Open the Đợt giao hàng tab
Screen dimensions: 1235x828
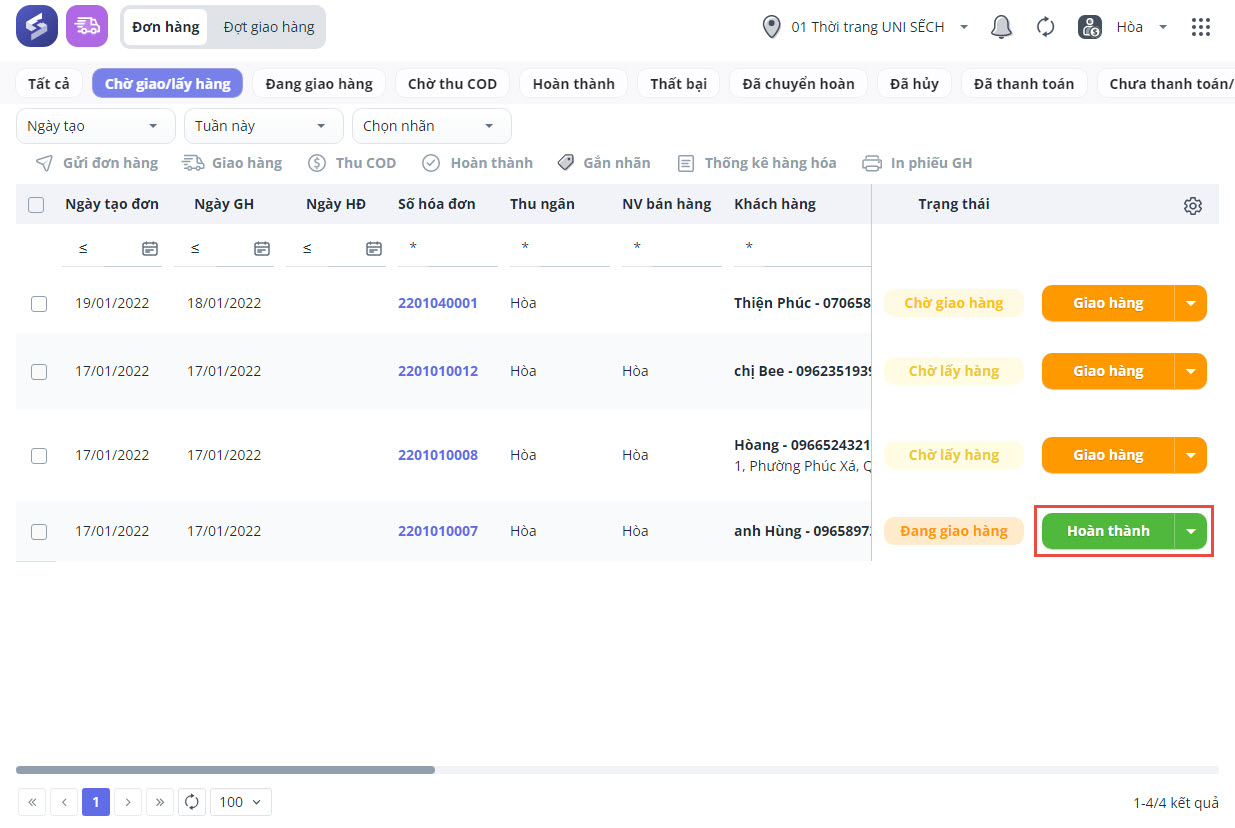[x=268, y=27]
